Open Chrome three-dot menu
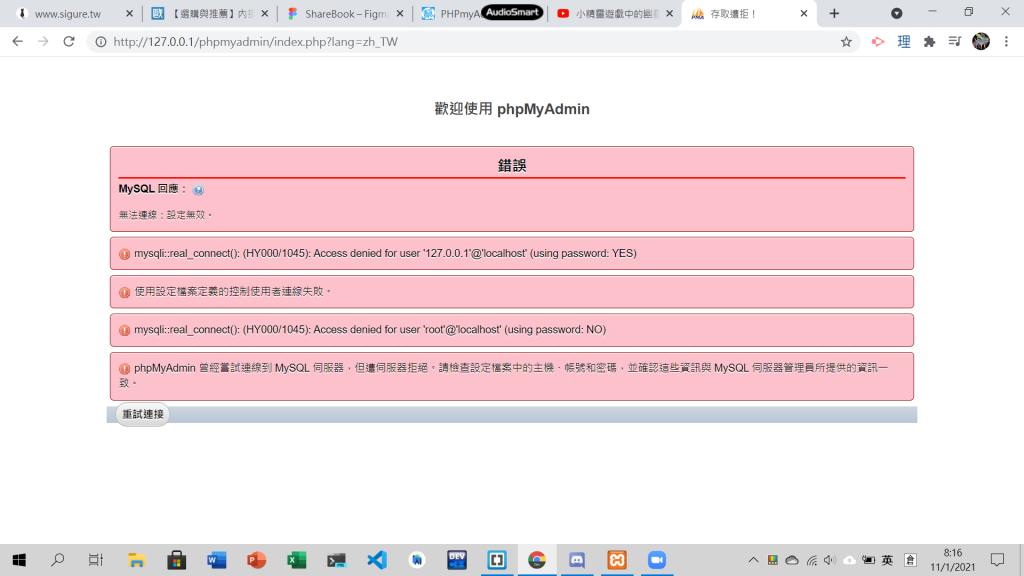Image resolution: width=1024 pixels, height=576 pixels. (x=1006, y=42)
